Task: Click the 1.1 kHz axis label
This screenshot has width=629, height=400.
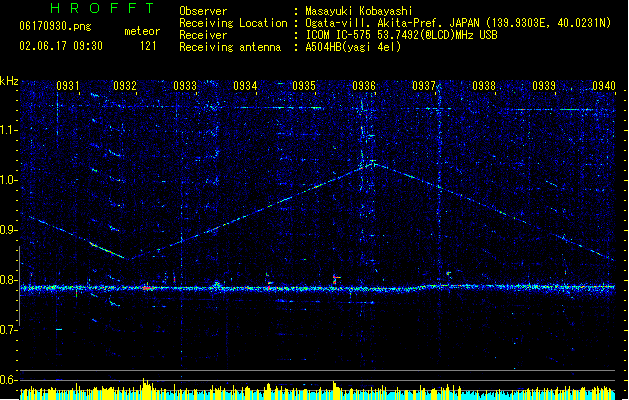Action: [x=9, y=130]
